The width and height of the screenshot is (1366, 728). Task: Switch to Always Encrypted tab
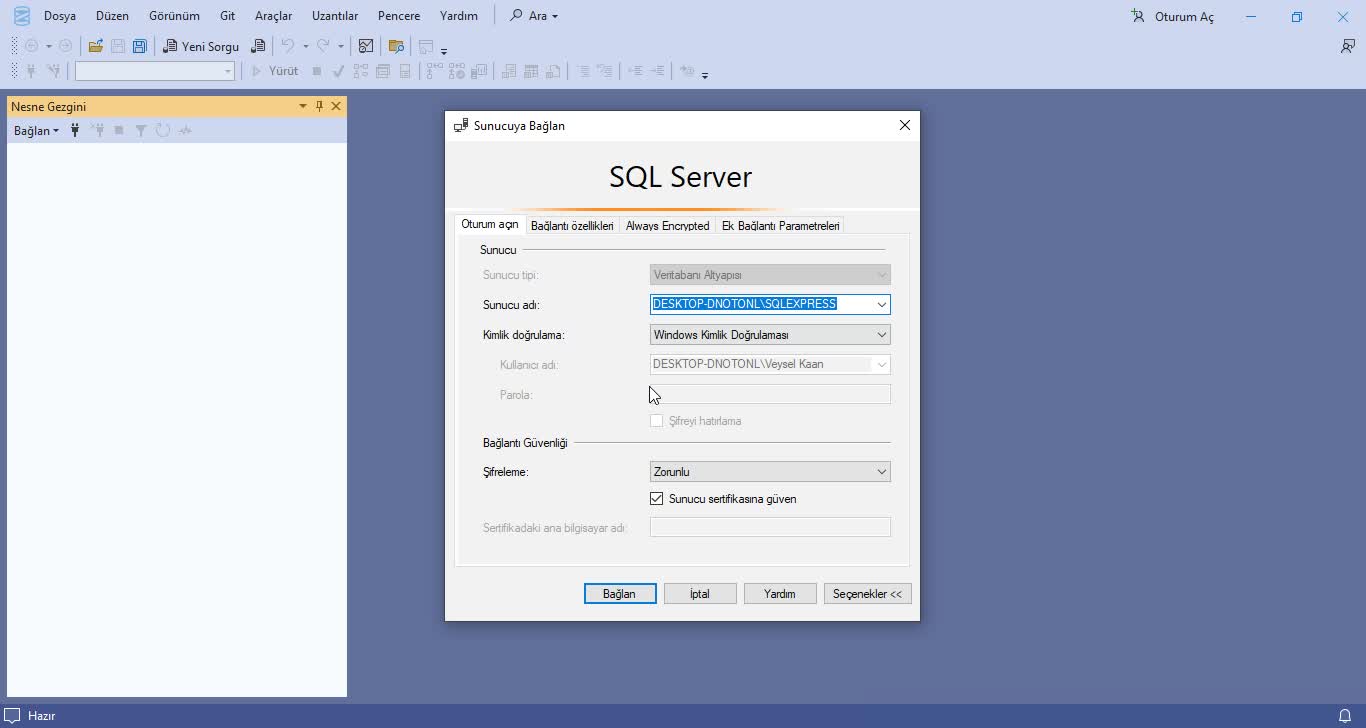coord(667,226)
